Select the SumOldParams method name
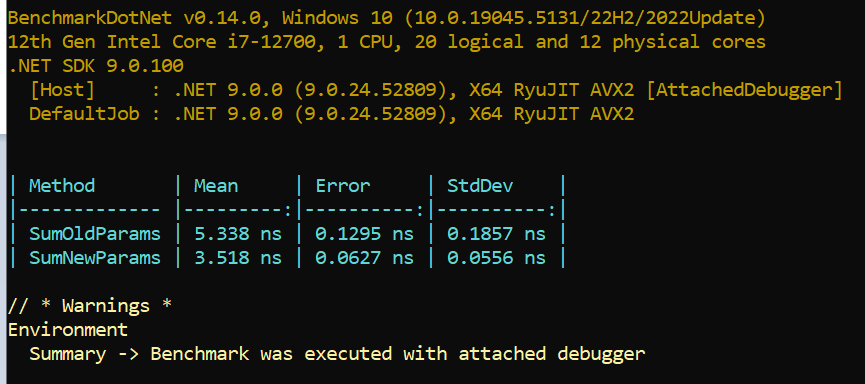Image resolution: width=865 pixels, height=384 pixels. click(x=95, y=234)
